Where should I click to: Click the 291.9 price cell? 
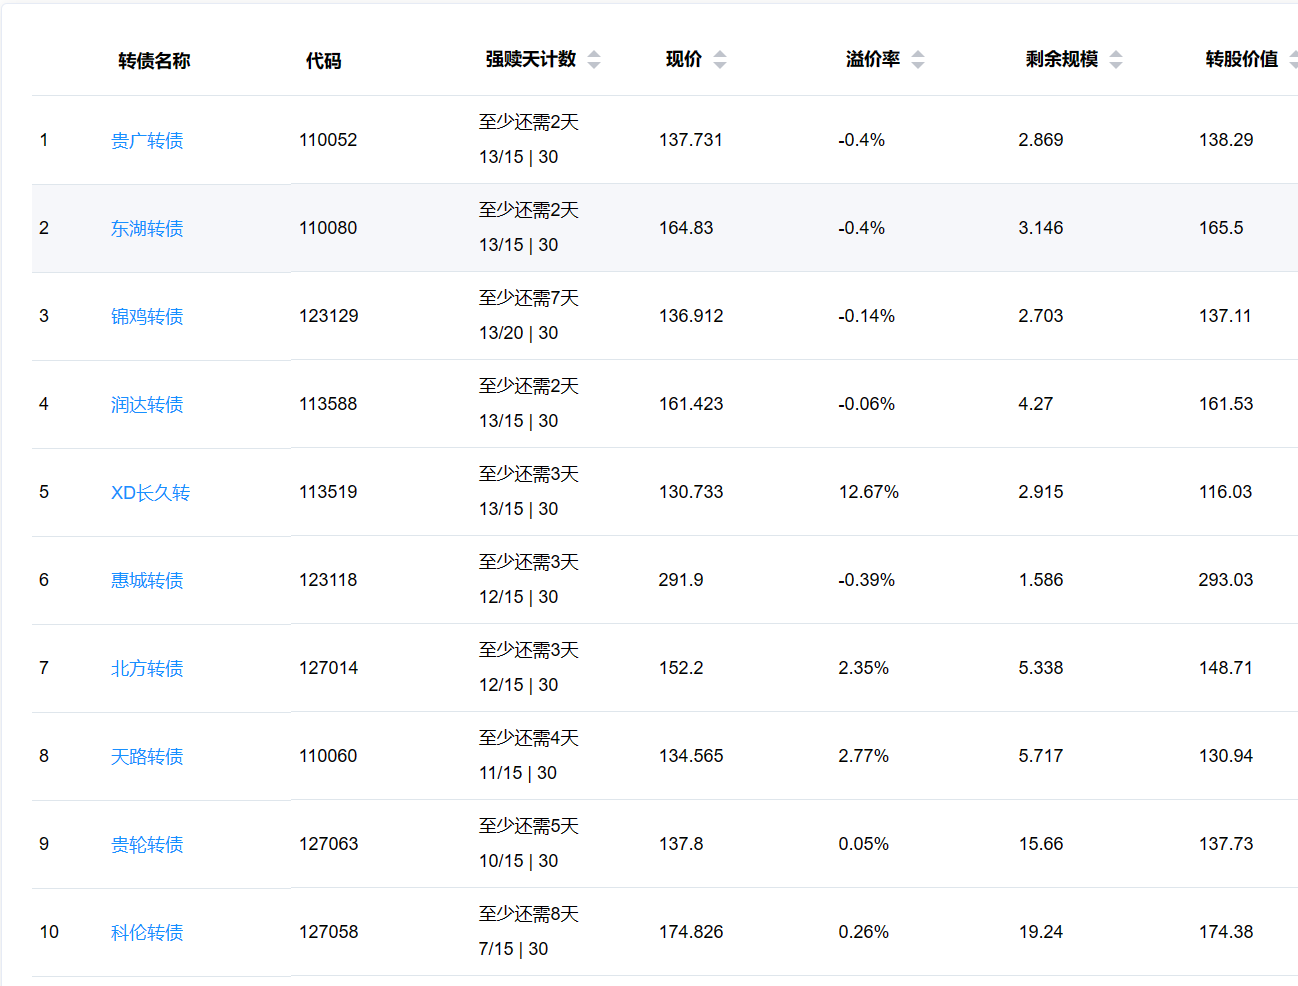tap(681, 580)
